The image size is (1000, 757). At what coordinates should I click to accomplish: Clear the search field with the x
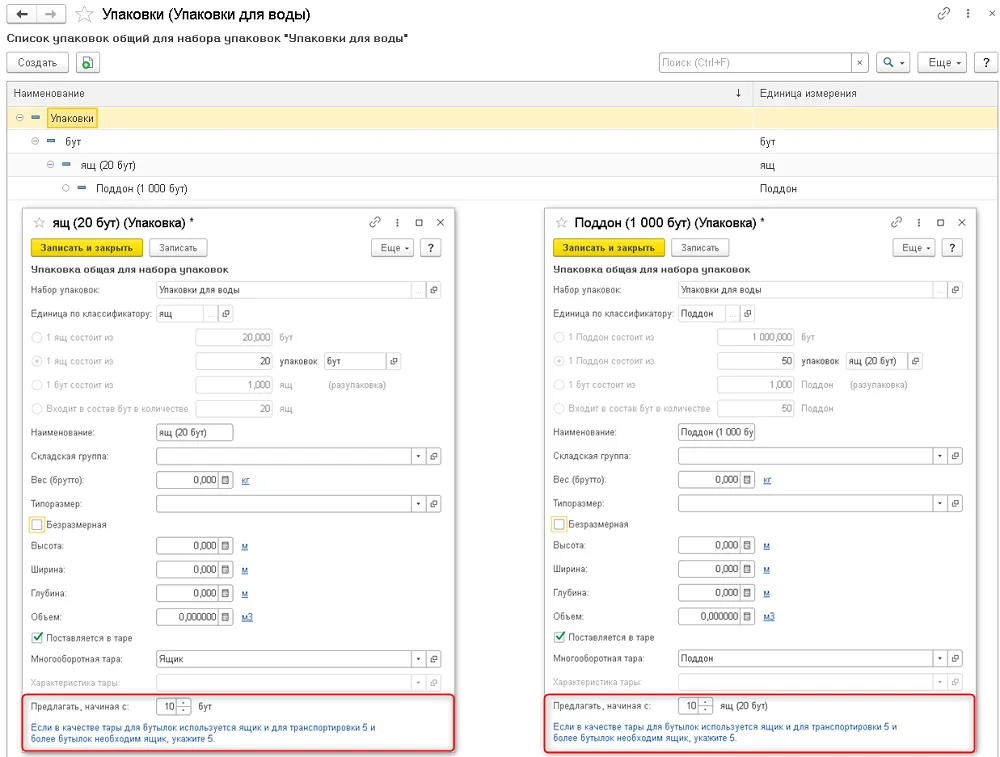[860, 62]
